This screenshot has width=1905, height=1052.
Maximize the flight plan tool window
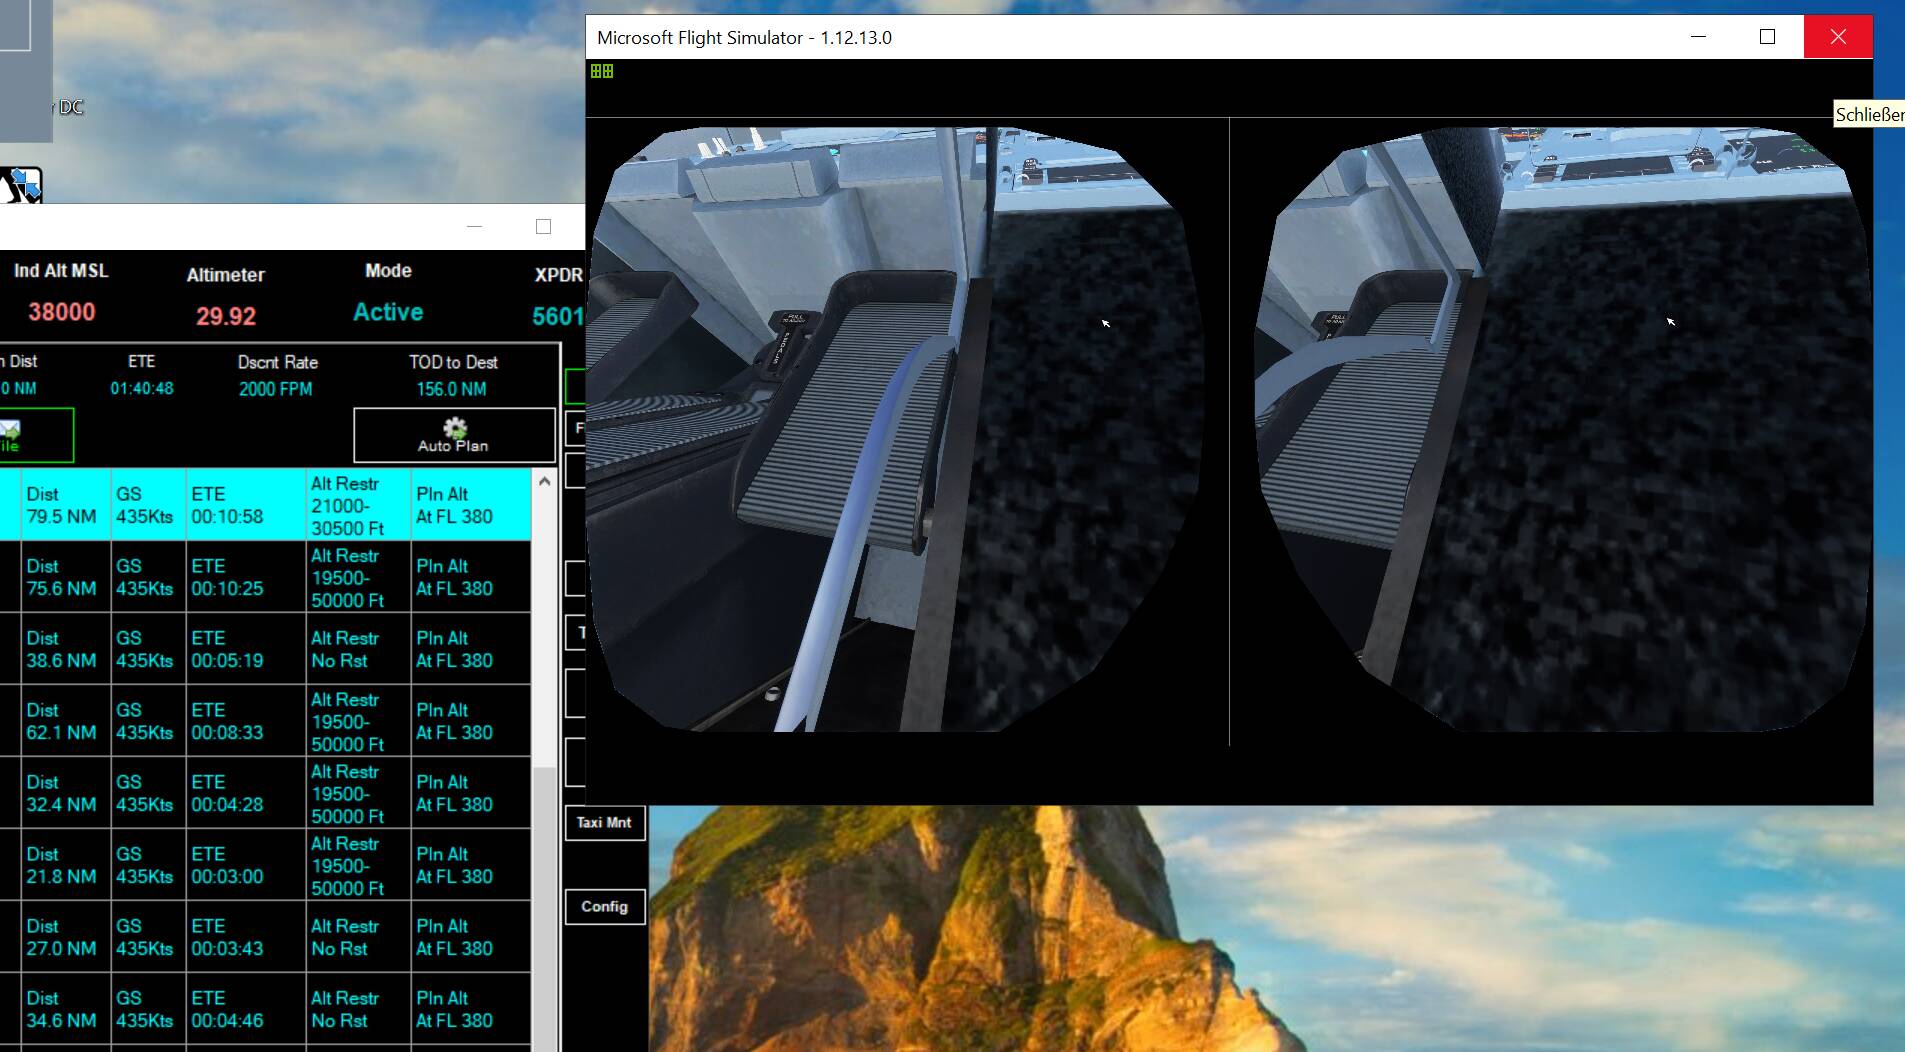543,227
